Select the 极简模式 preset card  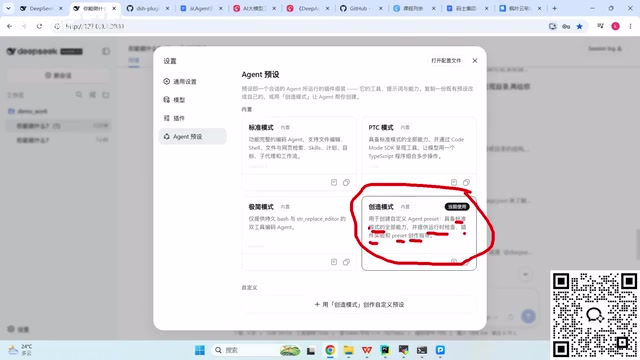(298, 233)
